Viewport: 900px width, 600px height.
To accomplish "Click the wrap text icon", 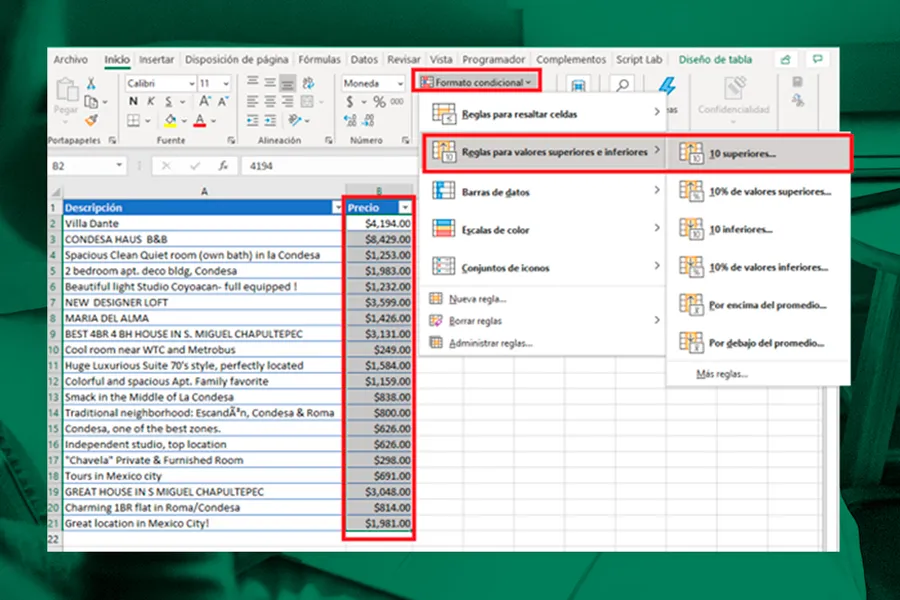I will [308, 83].
